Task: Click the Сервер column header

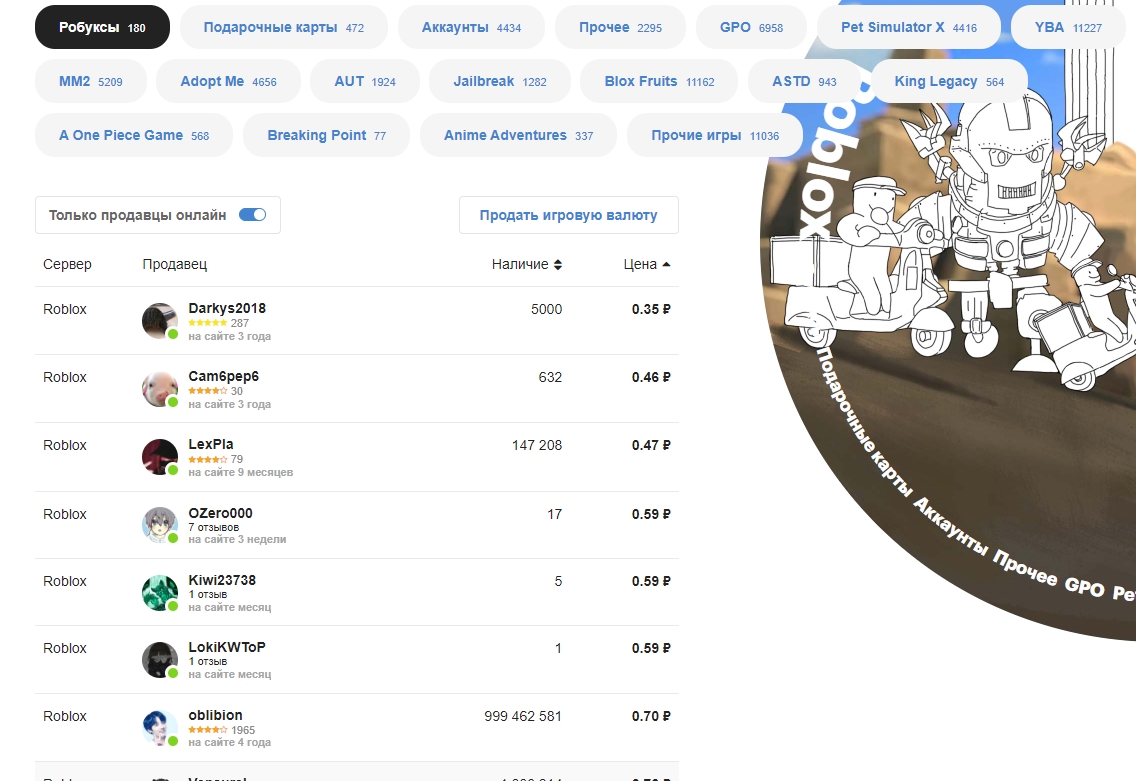Action: click(67, 264)
